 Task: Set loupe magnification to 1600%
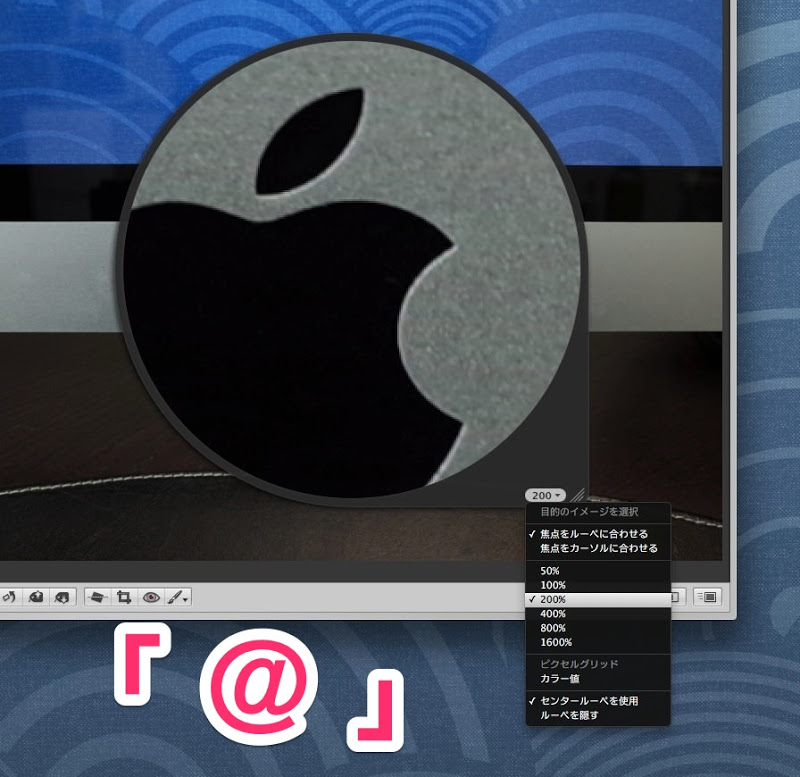(x=598, y=642)
